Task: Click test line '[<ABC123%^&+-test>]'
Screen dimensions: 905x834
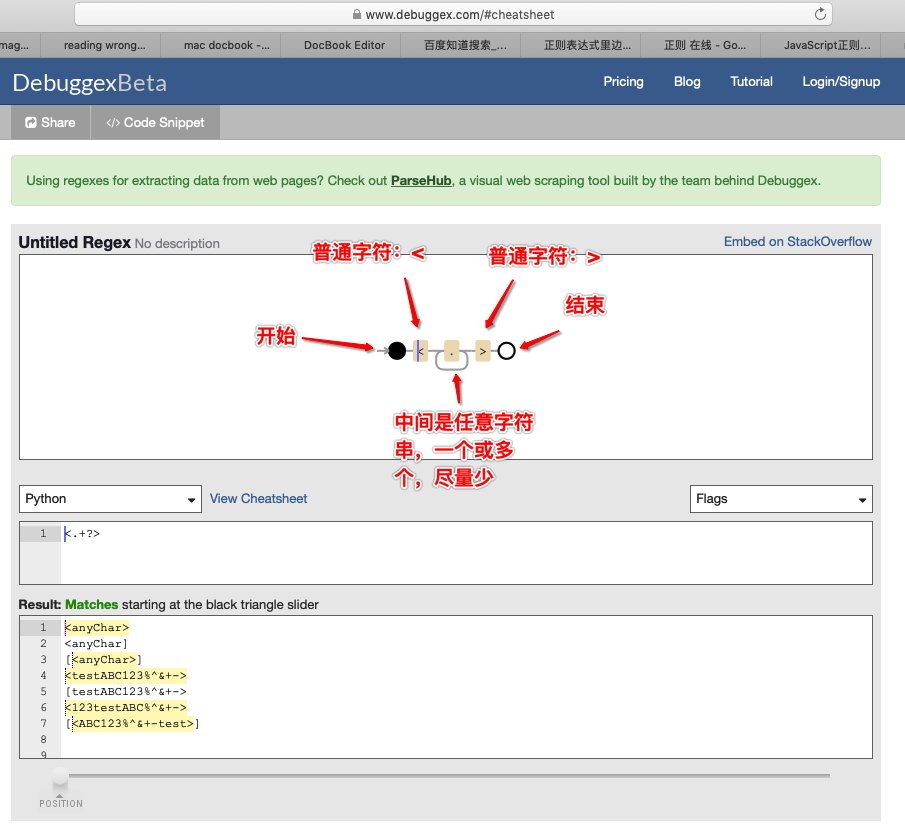Action: point(132,724)
